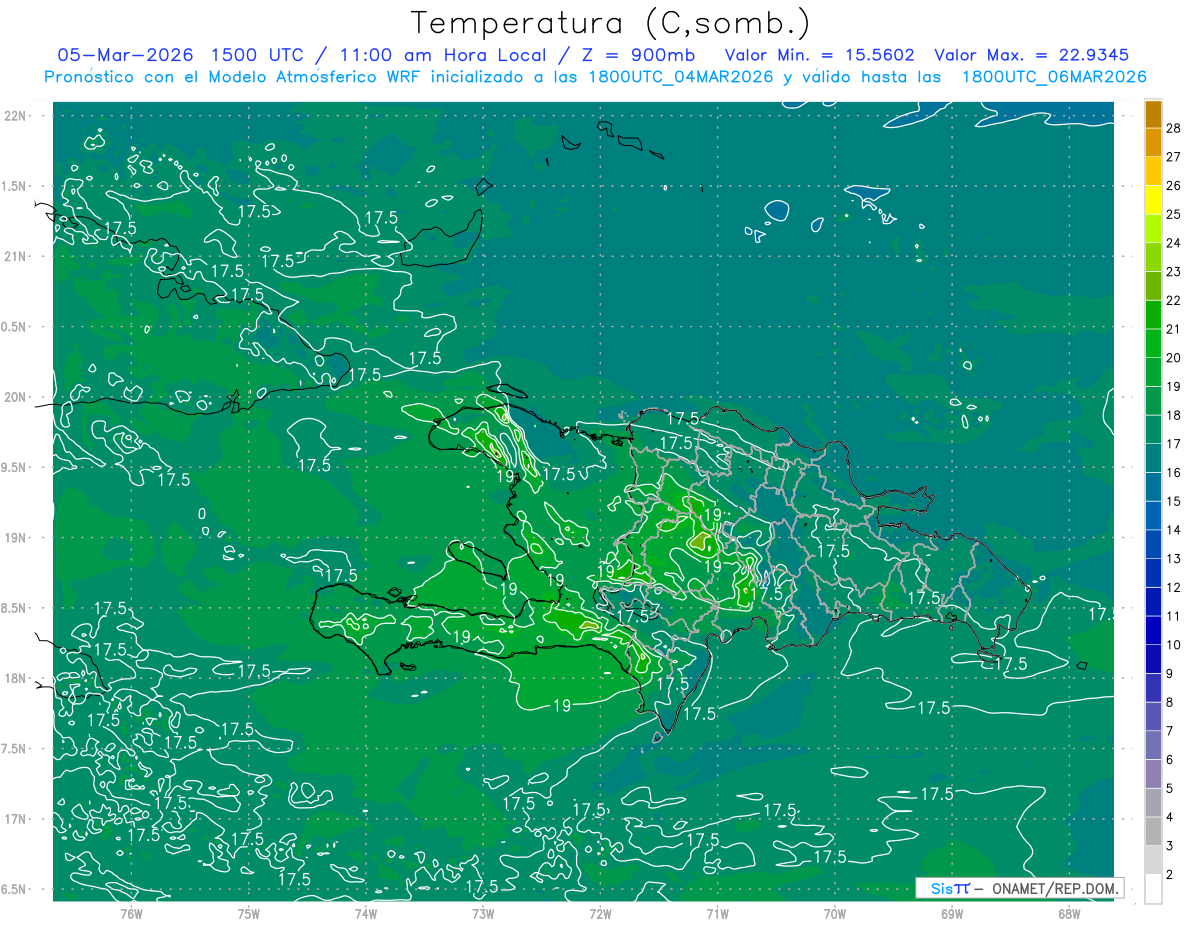This screenshot has height=927, width=1200.
Task: Click legend scale value 28
Action: [1173, 128]
